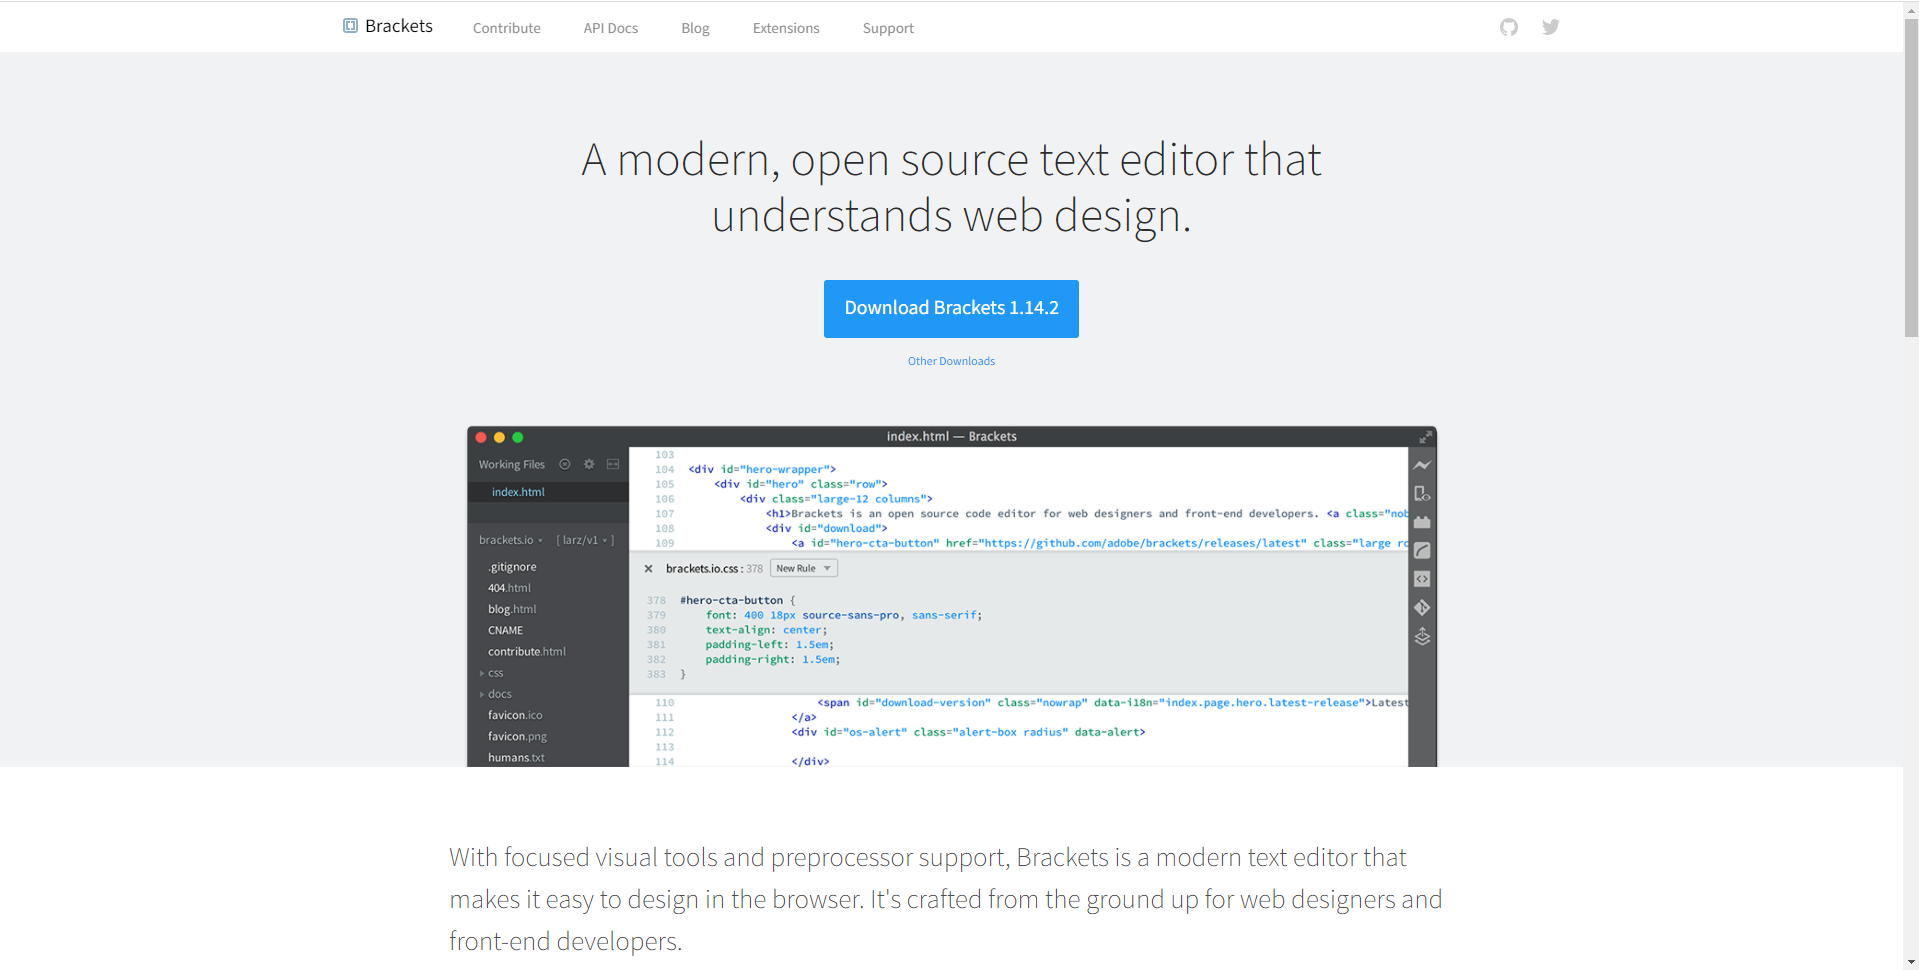The image size is (1919, 970).
Task: Click the gear icon beside Working Files
Action: click(x=589, y=464)
